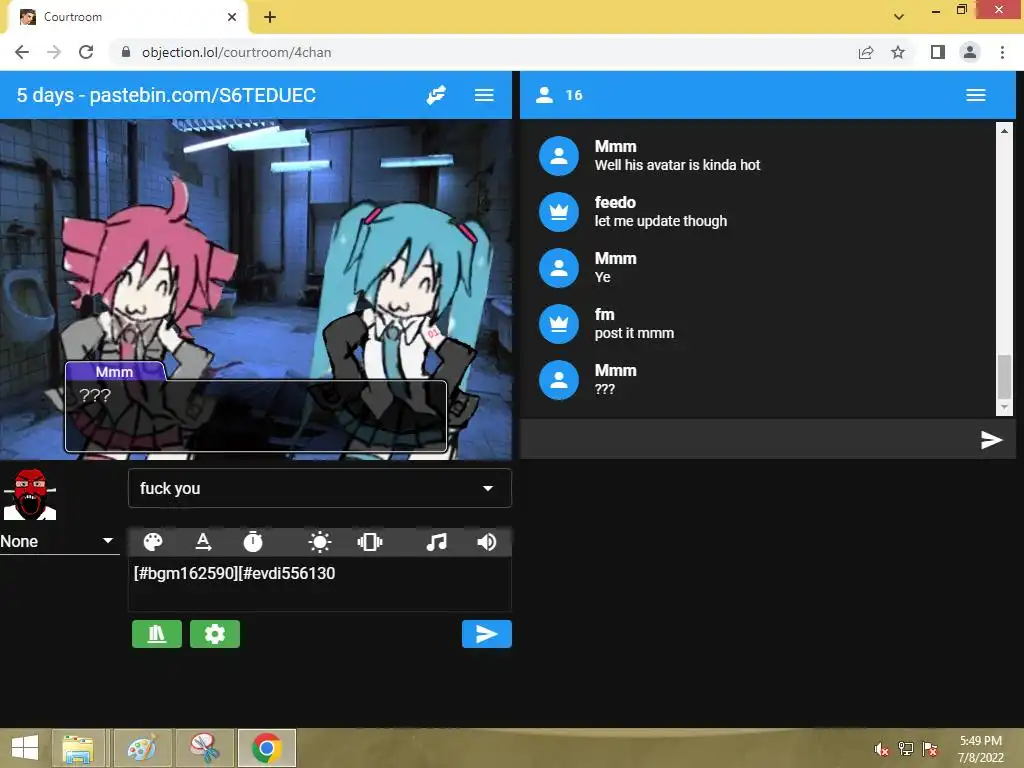Expand the 'fuck you' pose dropdown
This screenshot has width=1024, height=768.
coord(320,488)
